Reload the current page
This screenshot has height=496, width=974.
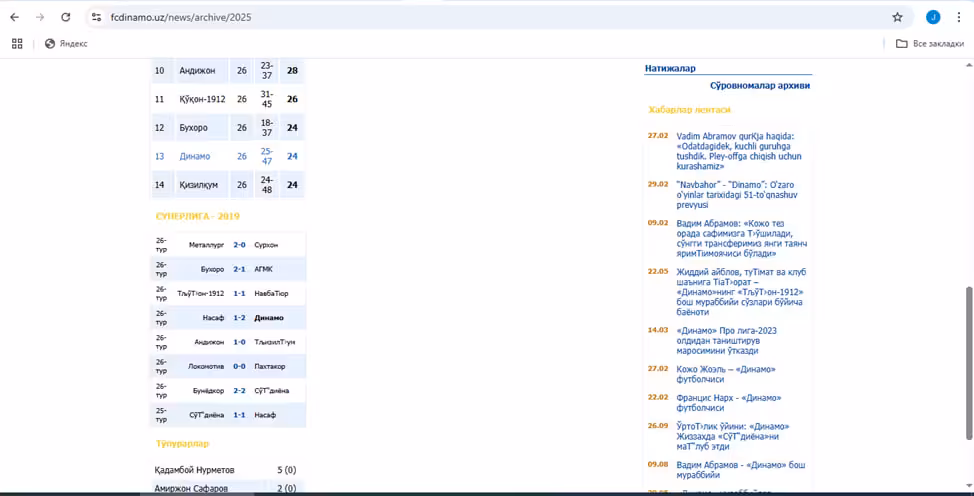pyautogui.click(x=65, y=17)
